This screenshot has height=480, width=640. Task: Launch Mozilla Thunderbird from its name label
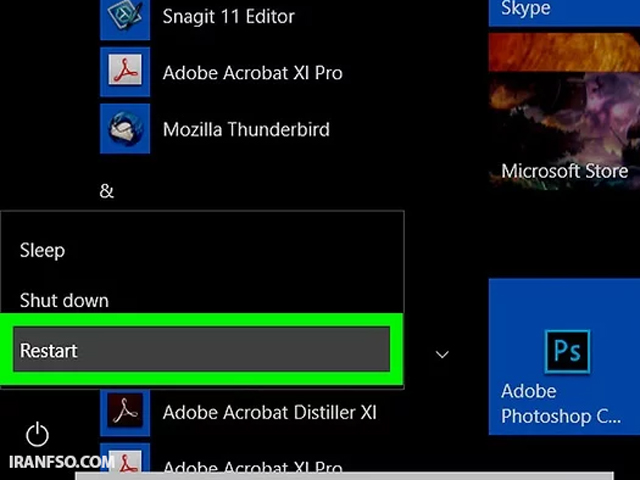(x=246, y=129)
